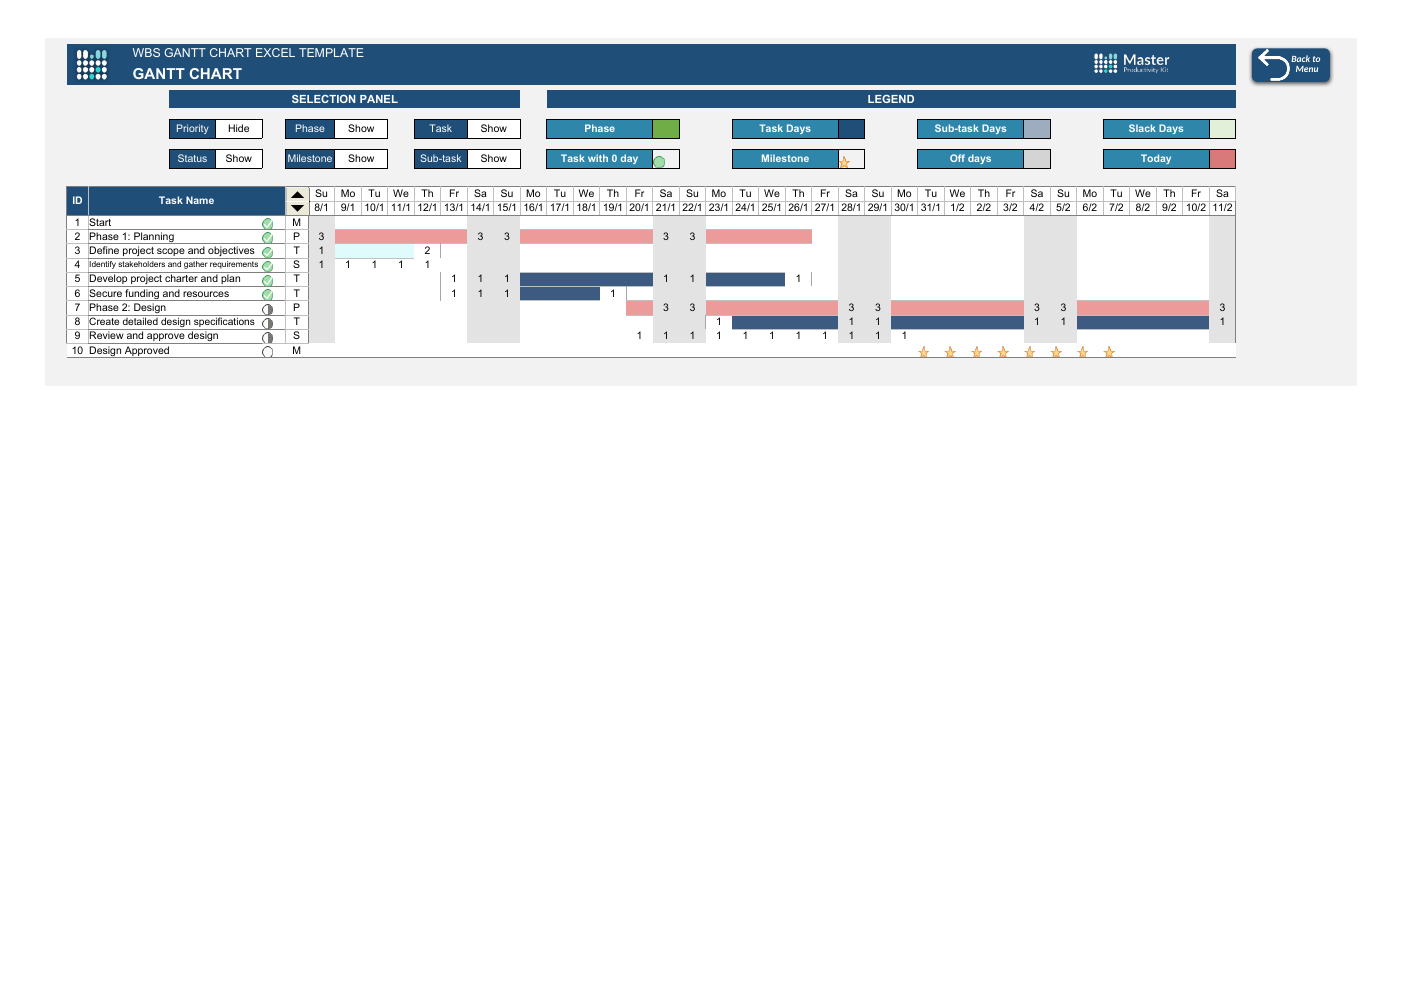Viewport: 1404px width, 993px height.
Task: Click the LEGEND header bar
Action: 891,99
